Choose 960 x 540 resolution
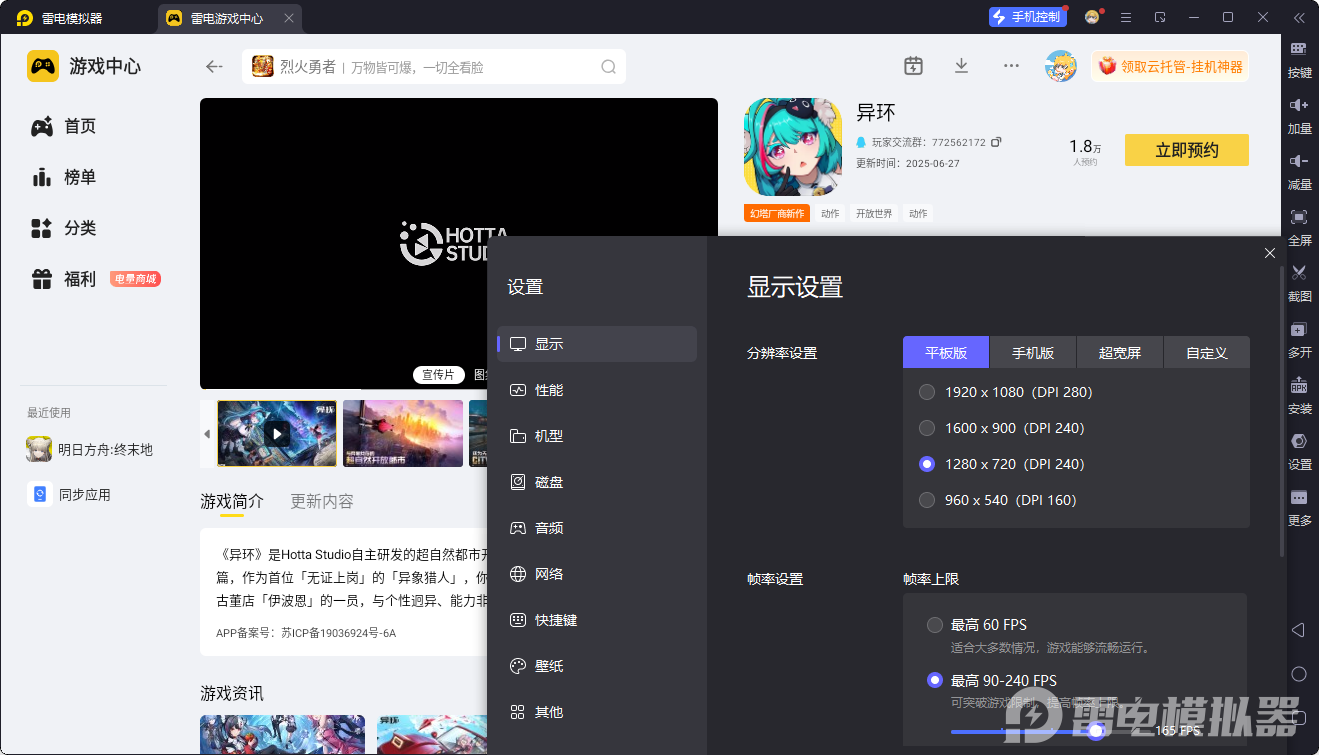This screenshot has height=755, width=1319. click(x=927, y=500)
